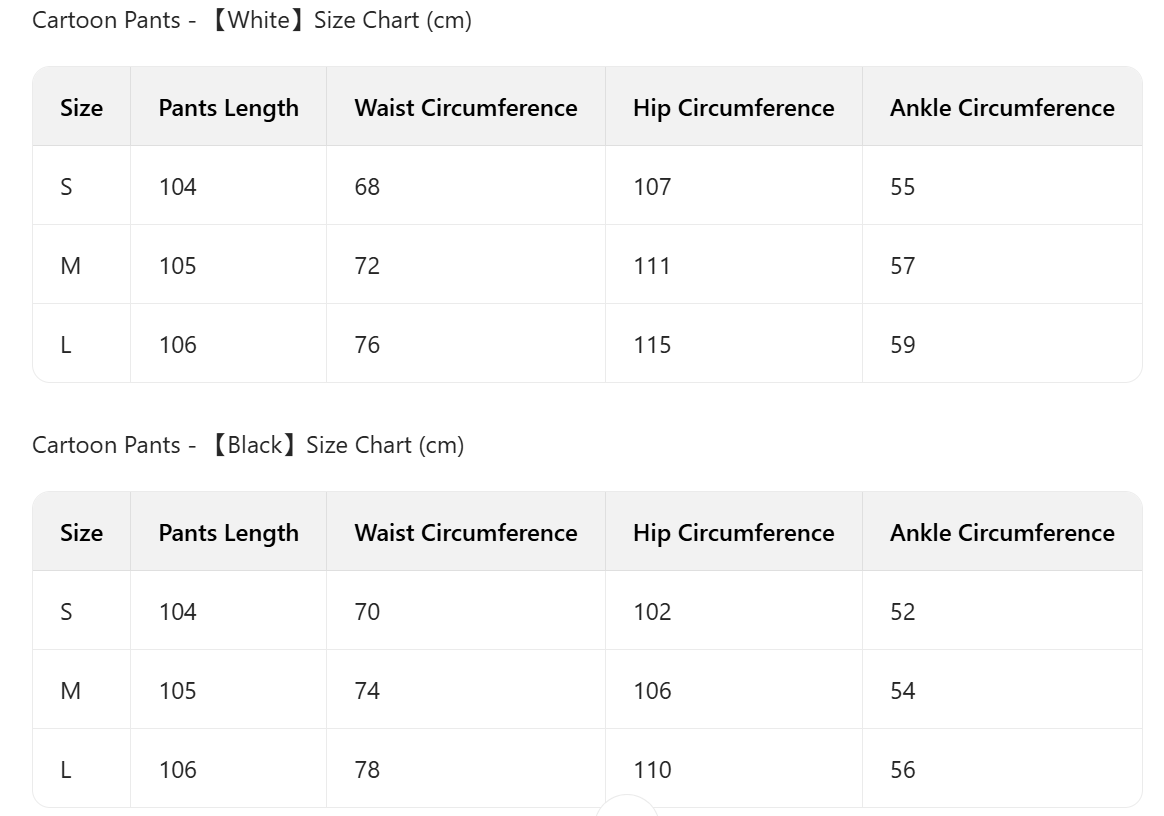Click the ankle value 59 cell
The image size is (1164, 816).
click(x=902, y=345)
